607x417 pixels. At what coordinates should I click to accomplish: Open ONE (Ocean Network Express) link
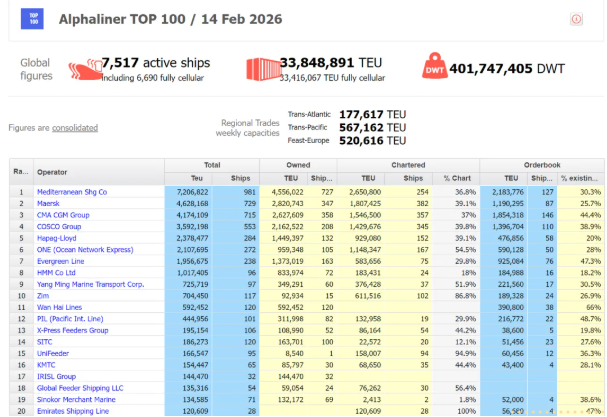point(84,251)
